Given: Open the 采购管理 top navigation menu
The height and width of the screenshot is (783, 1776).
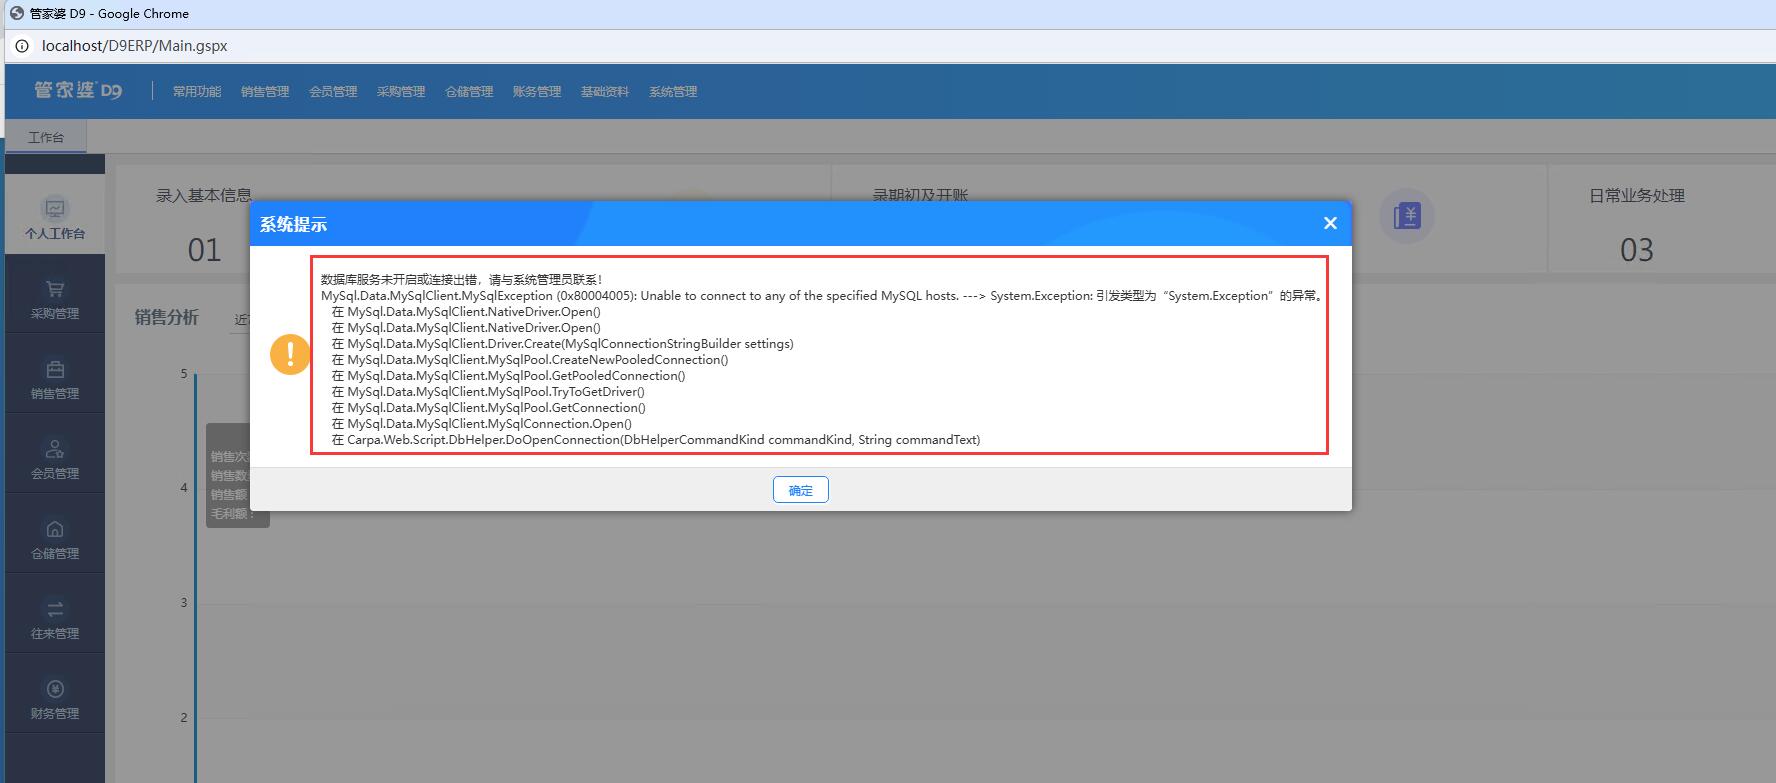Looking at the screenshot, I should pos(401,91).
